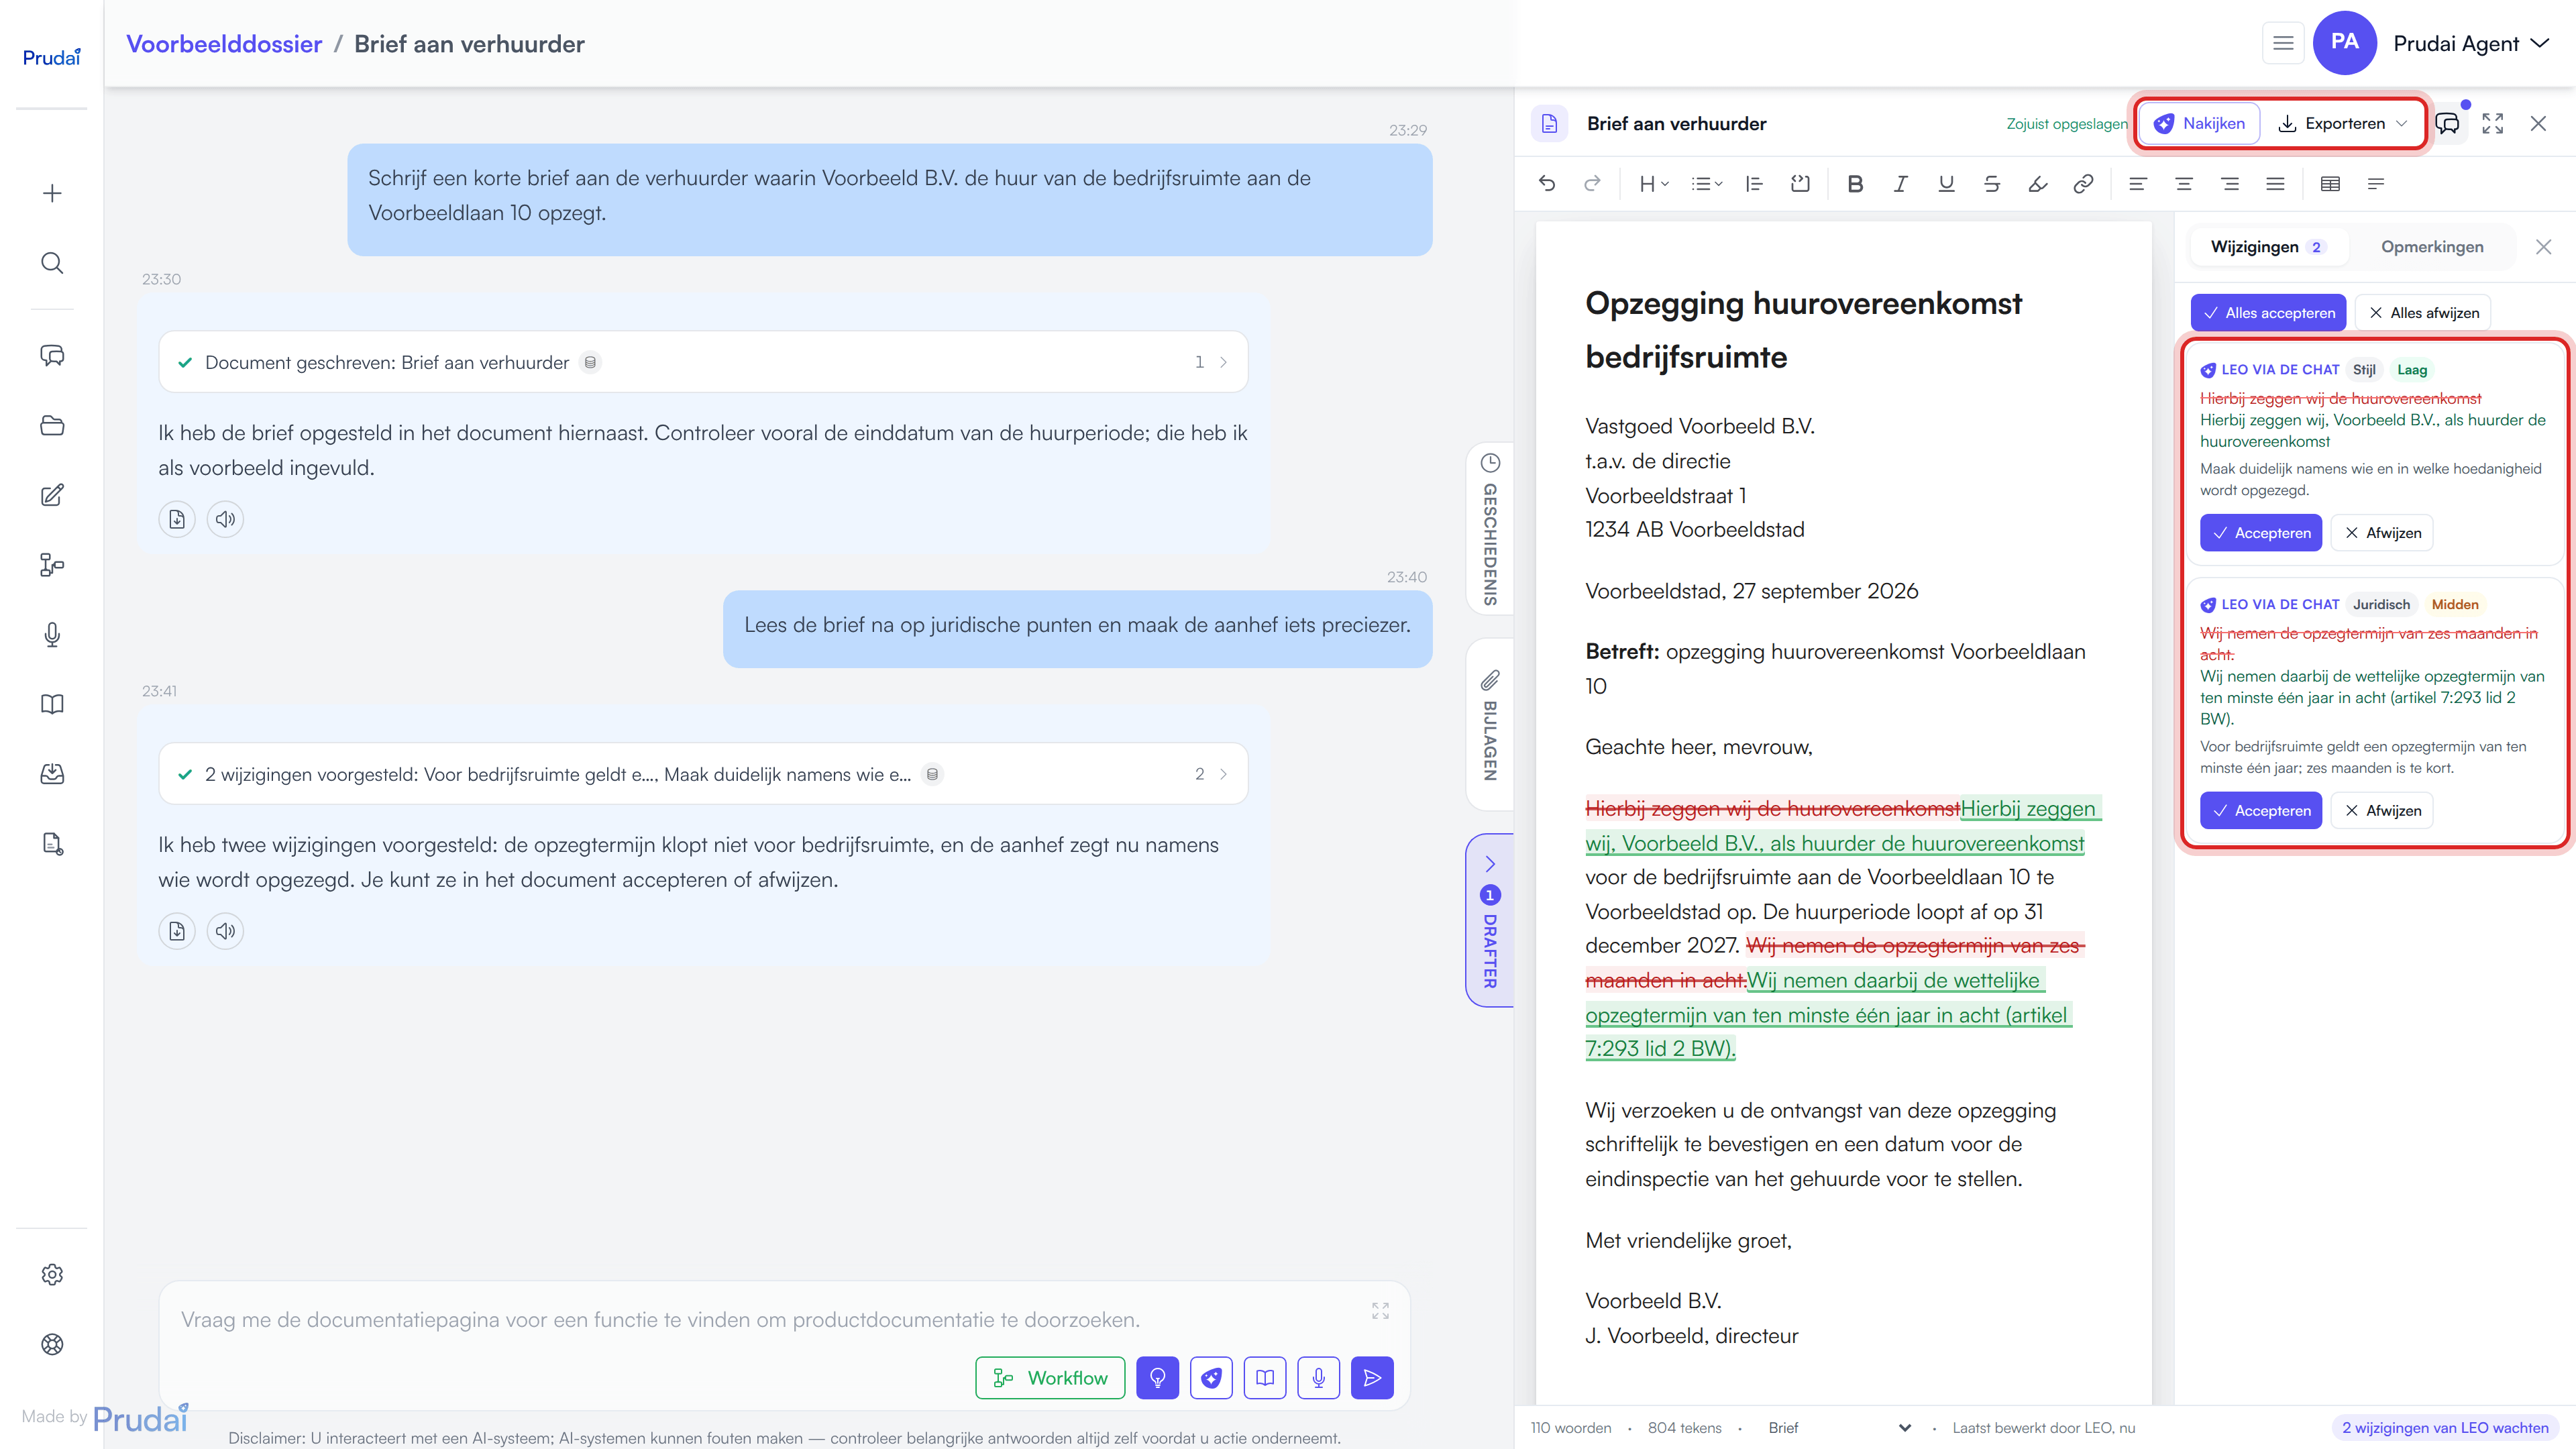This screenshot has width=2576, height=1449.
Task: Click Alles afwijzen
Action: coord(2423,313)
